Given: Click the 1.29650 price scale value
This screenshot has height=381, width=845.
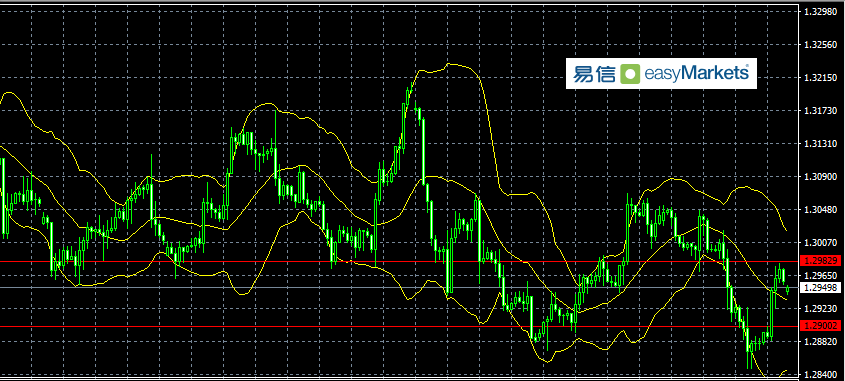Looking at the screenshot, I should click(x=820, y=275).
